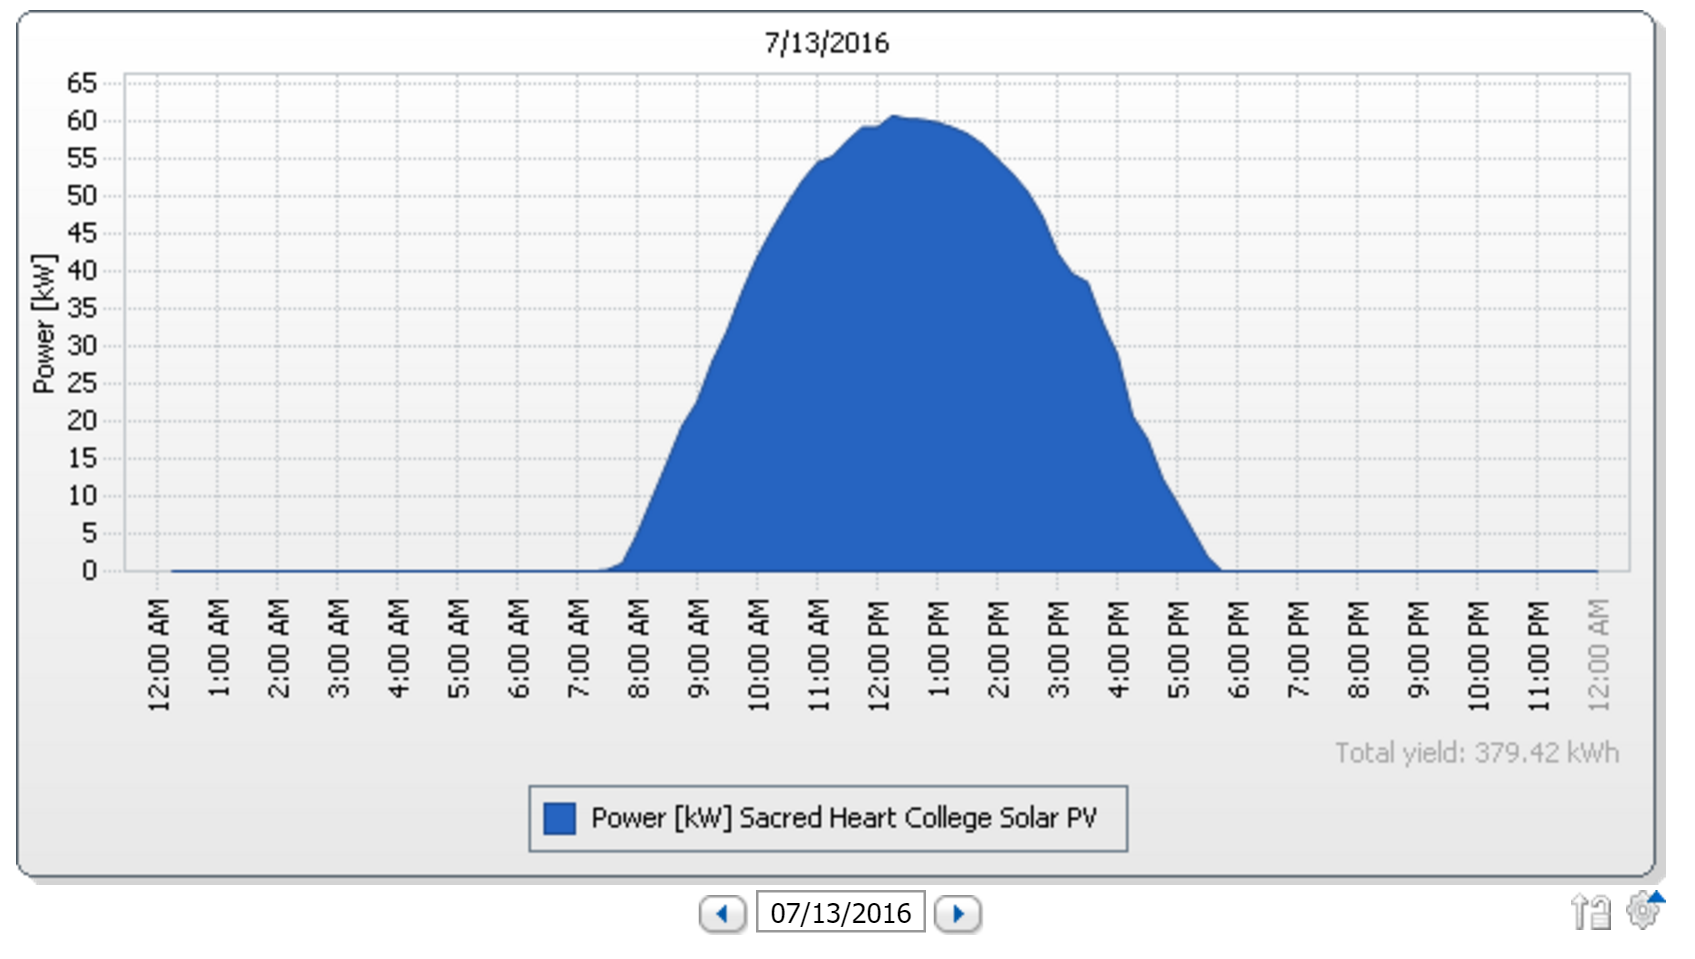Click the 0 value on the power axis

coord(90,571)
